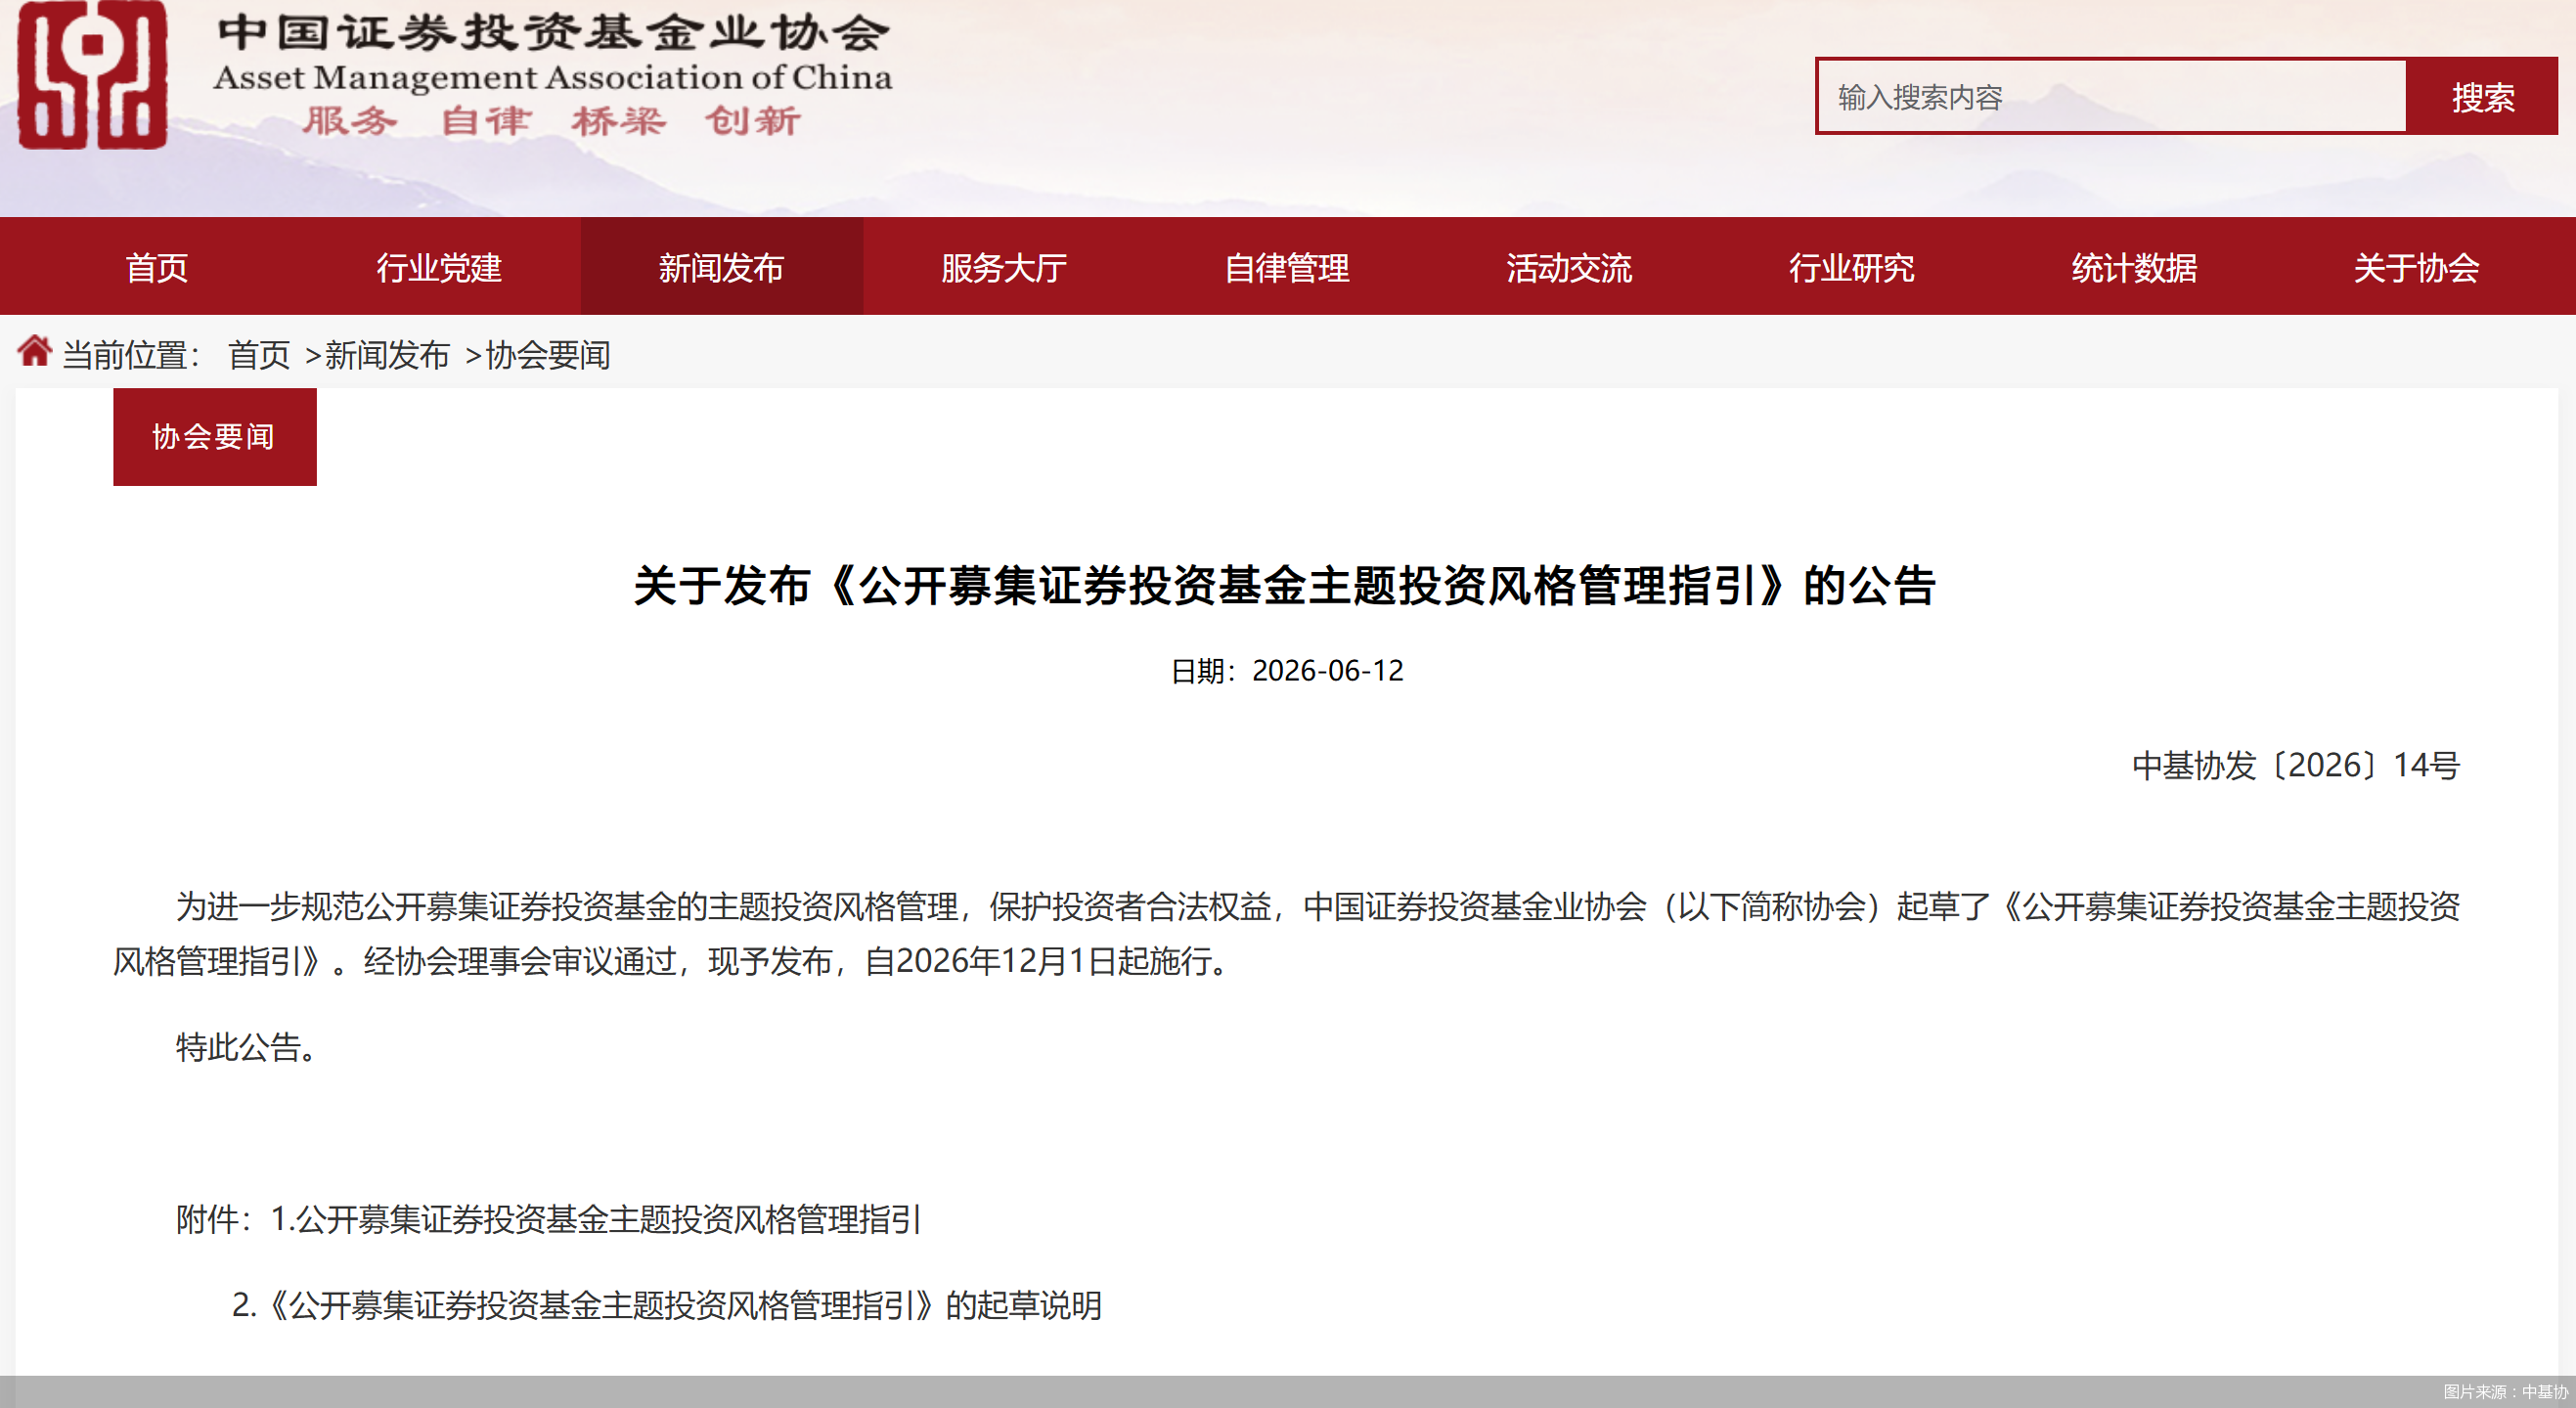Click document number 中基协发〔2026〕14号
Viewport: 2576px width, 1408px height.
click(2296, 765)
